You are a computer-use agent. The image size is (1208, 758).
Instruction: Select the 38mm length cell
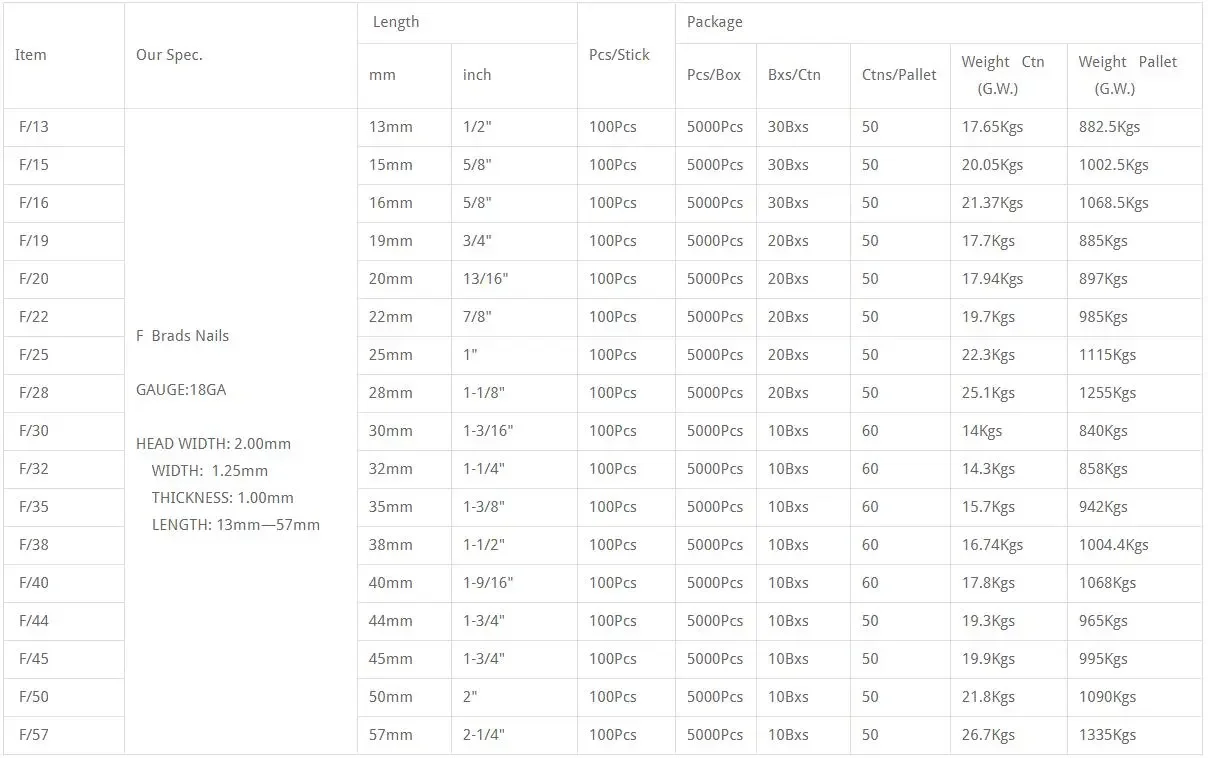point(390,545)
